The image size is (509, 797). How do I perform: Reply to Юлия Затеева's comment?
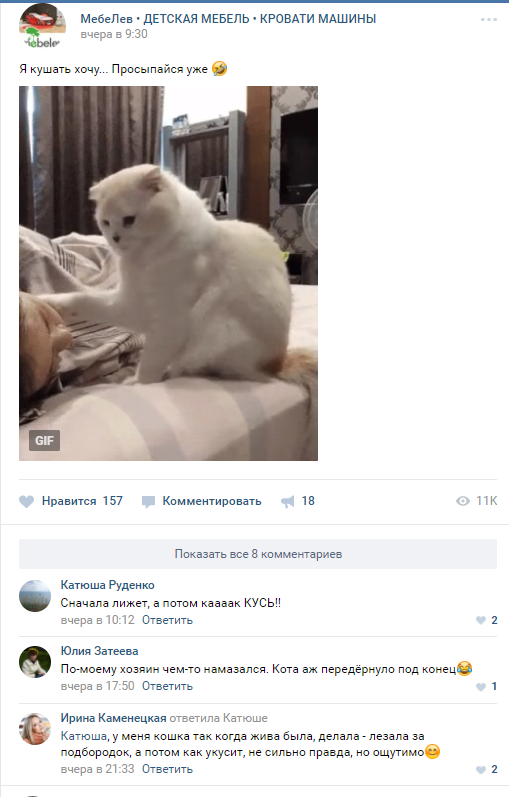tap(167, 686)
